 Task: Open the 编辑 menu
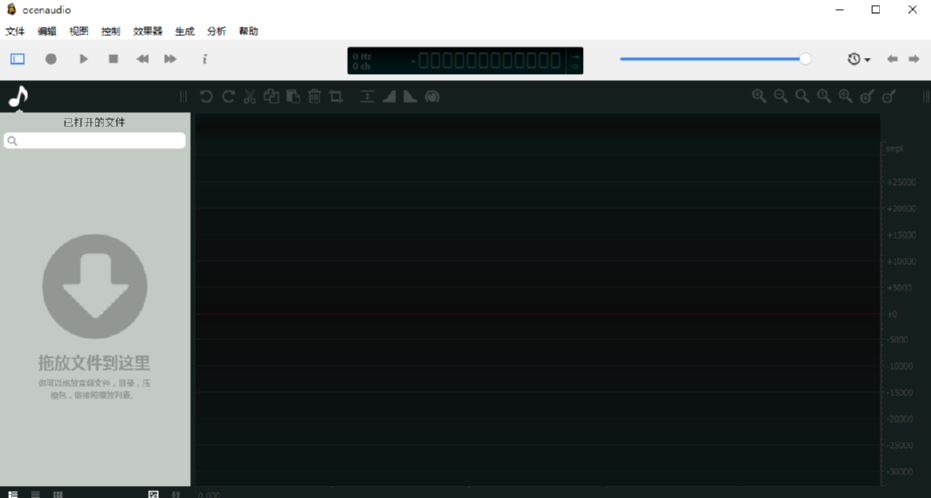pos(47,31)
